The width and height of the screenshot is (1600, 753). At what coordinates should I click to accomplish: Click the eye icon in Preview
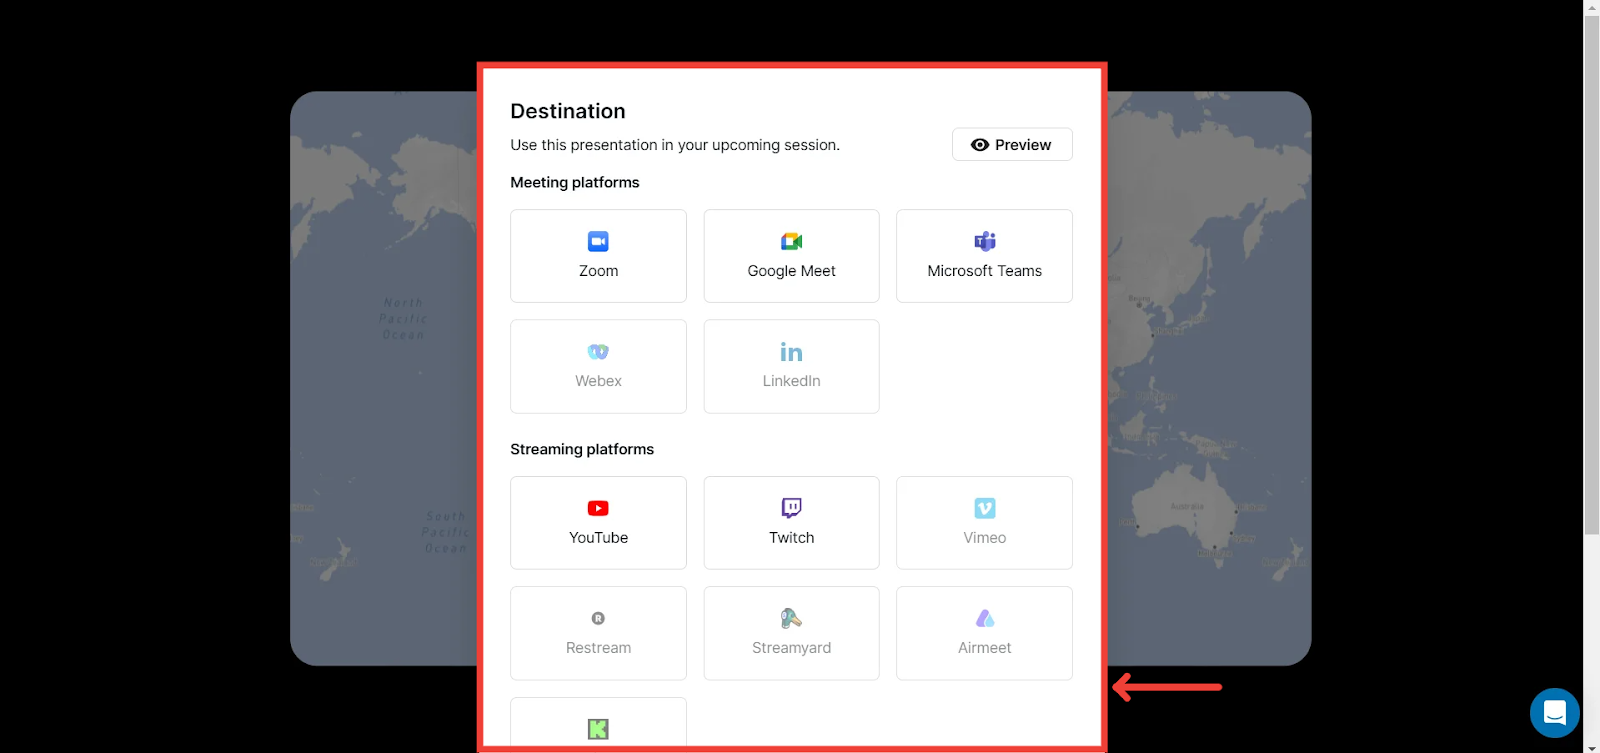[x=980, y=145]
